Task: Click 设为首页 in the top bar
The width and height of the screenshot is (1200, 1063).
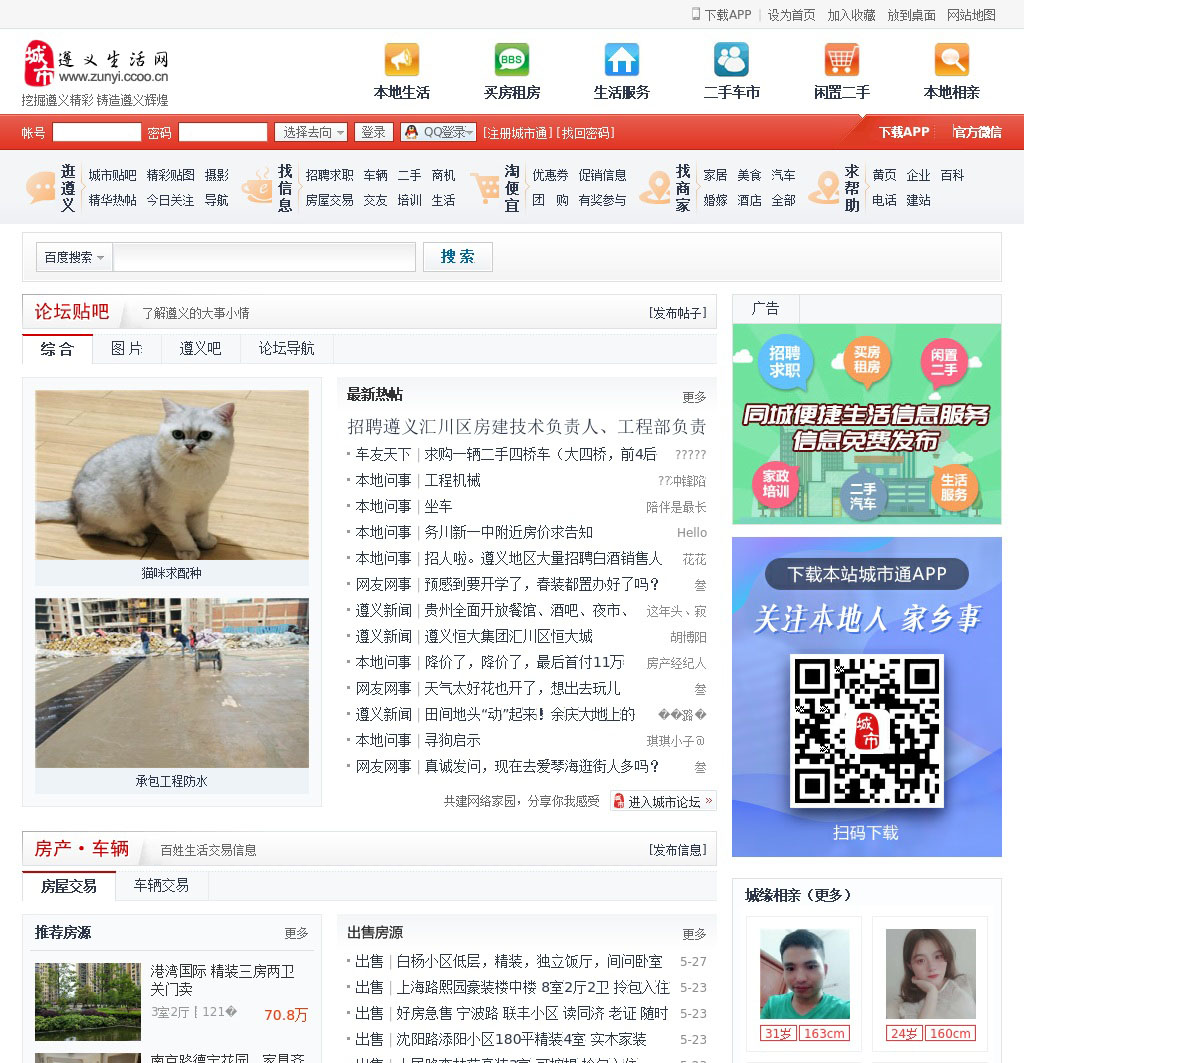Action: (791, 15)
